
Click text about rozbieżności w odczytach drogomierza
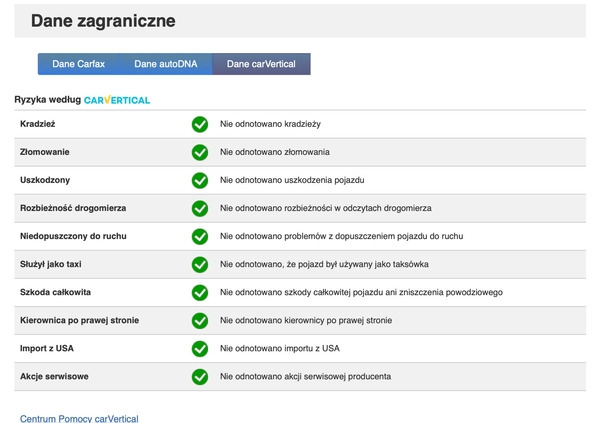coord(326,208)
